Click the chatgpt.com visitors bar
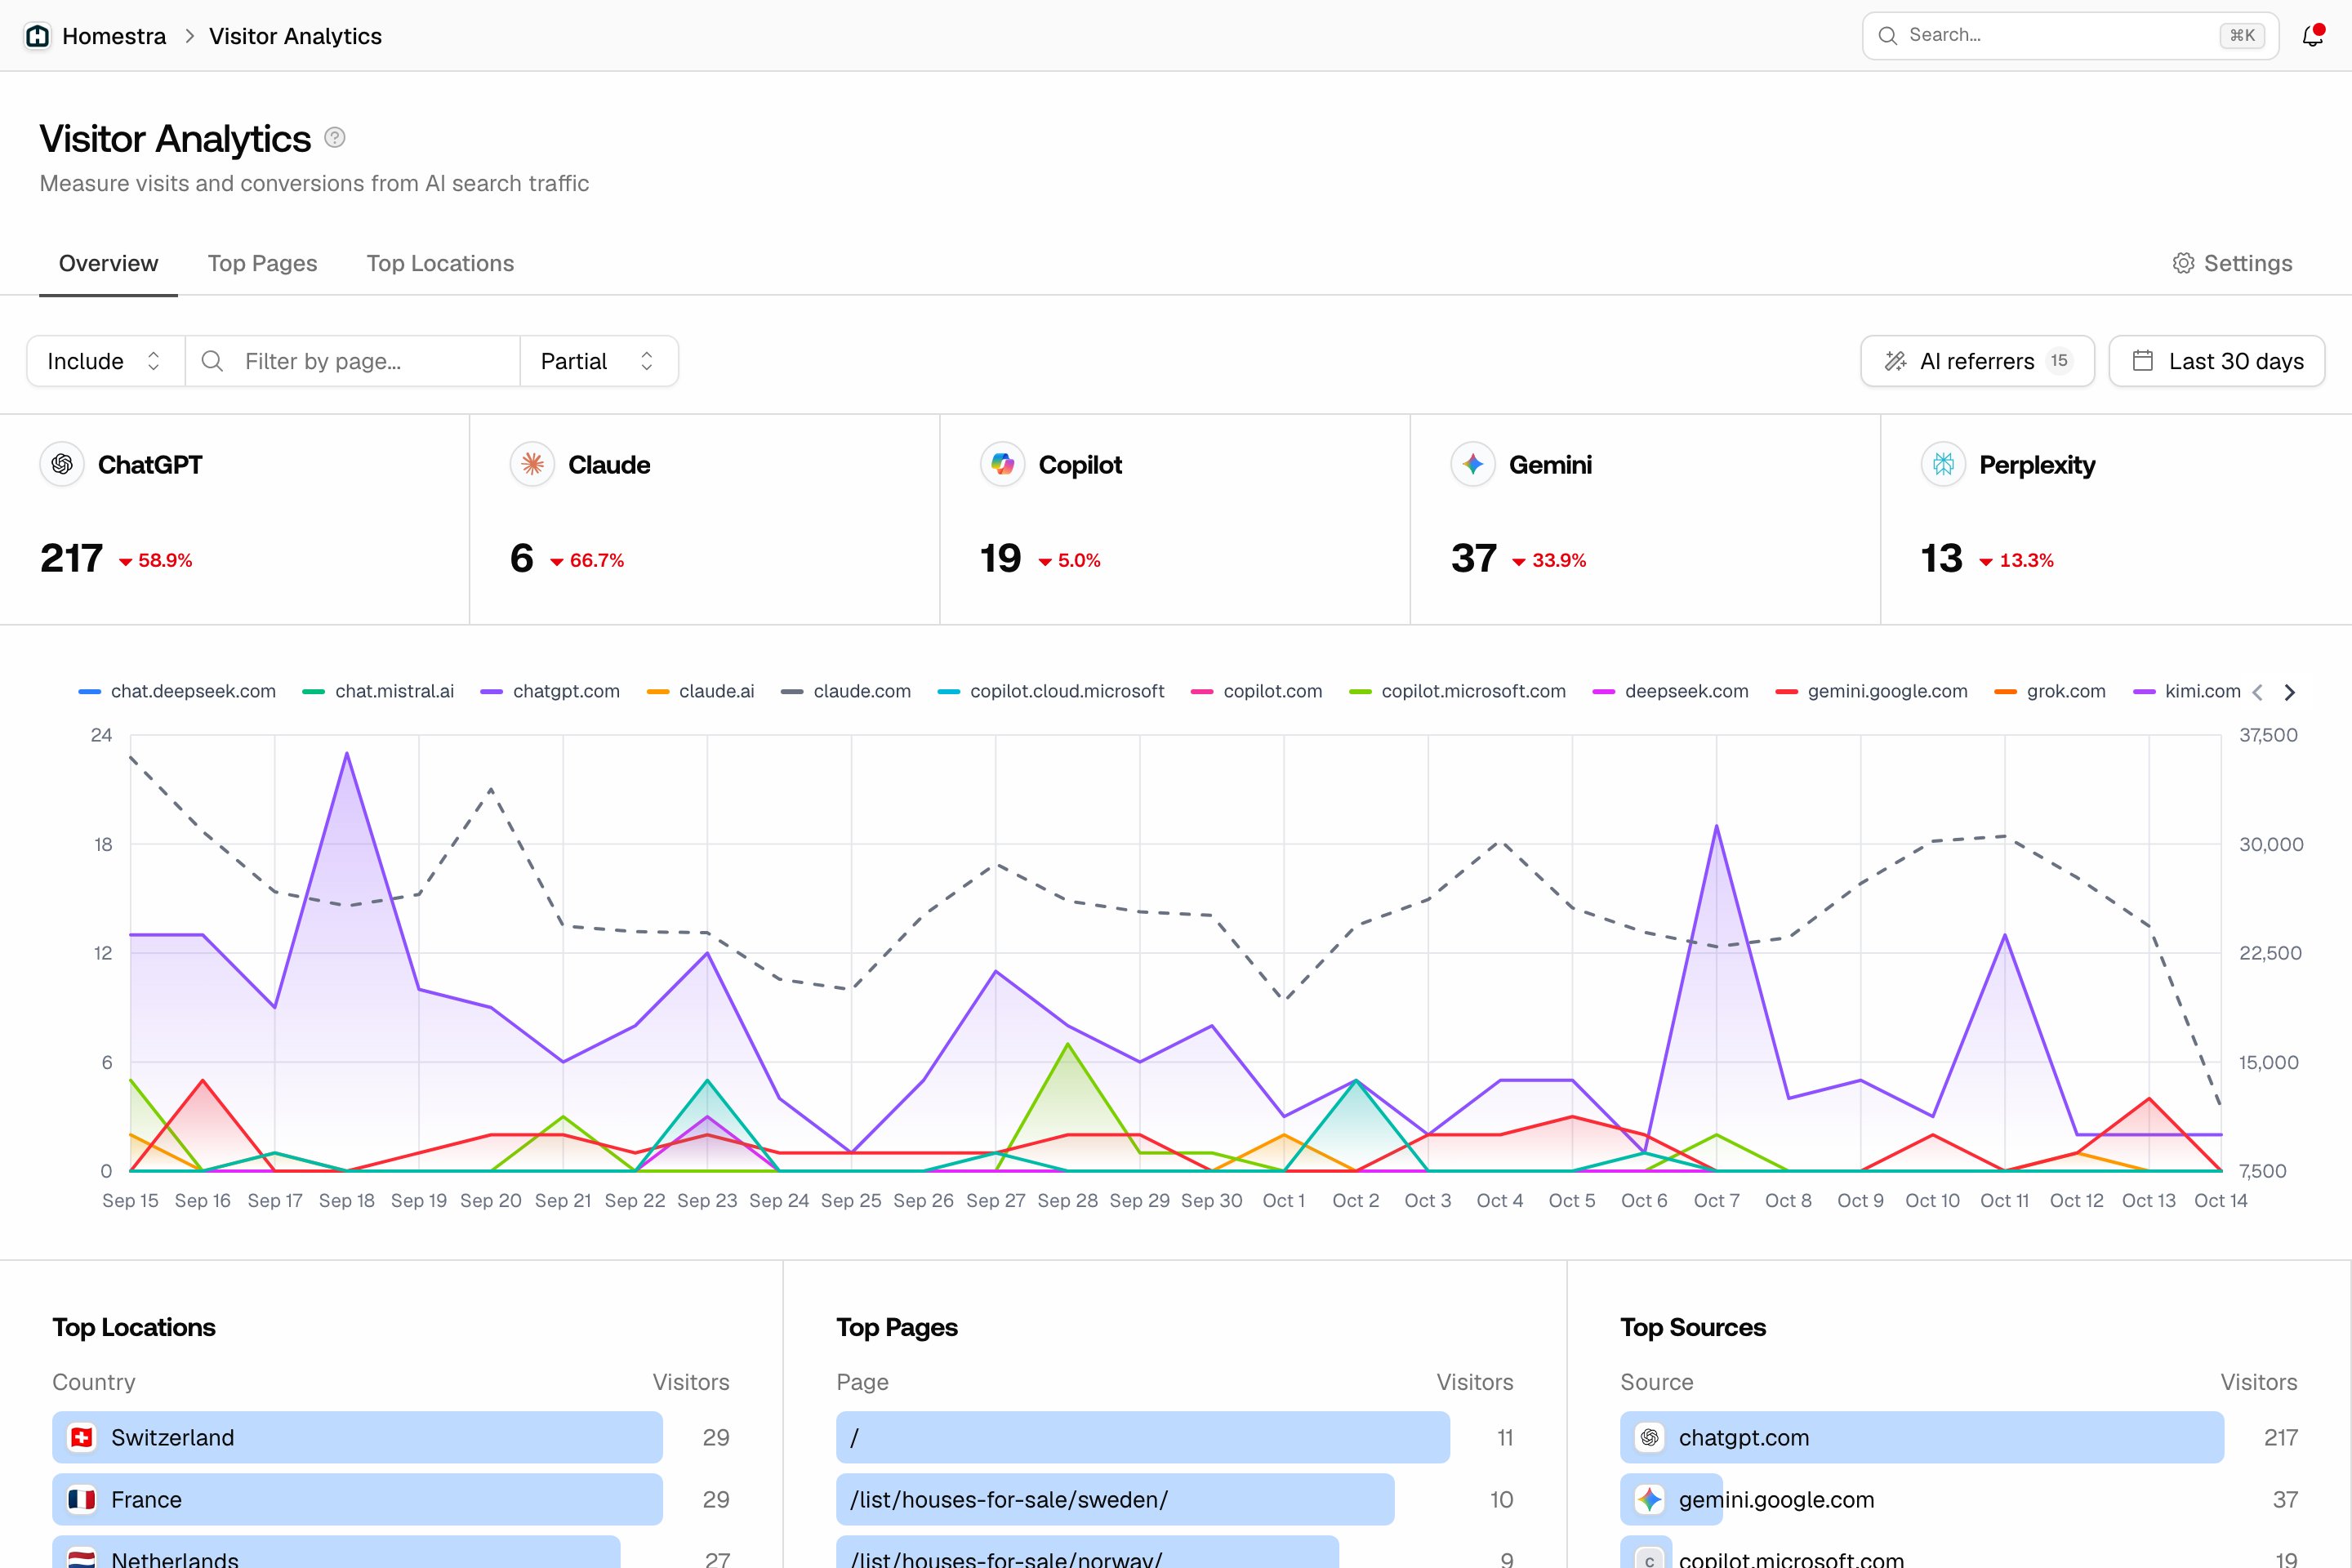This screenshot has height=1568, width=2352. 1922,1437
